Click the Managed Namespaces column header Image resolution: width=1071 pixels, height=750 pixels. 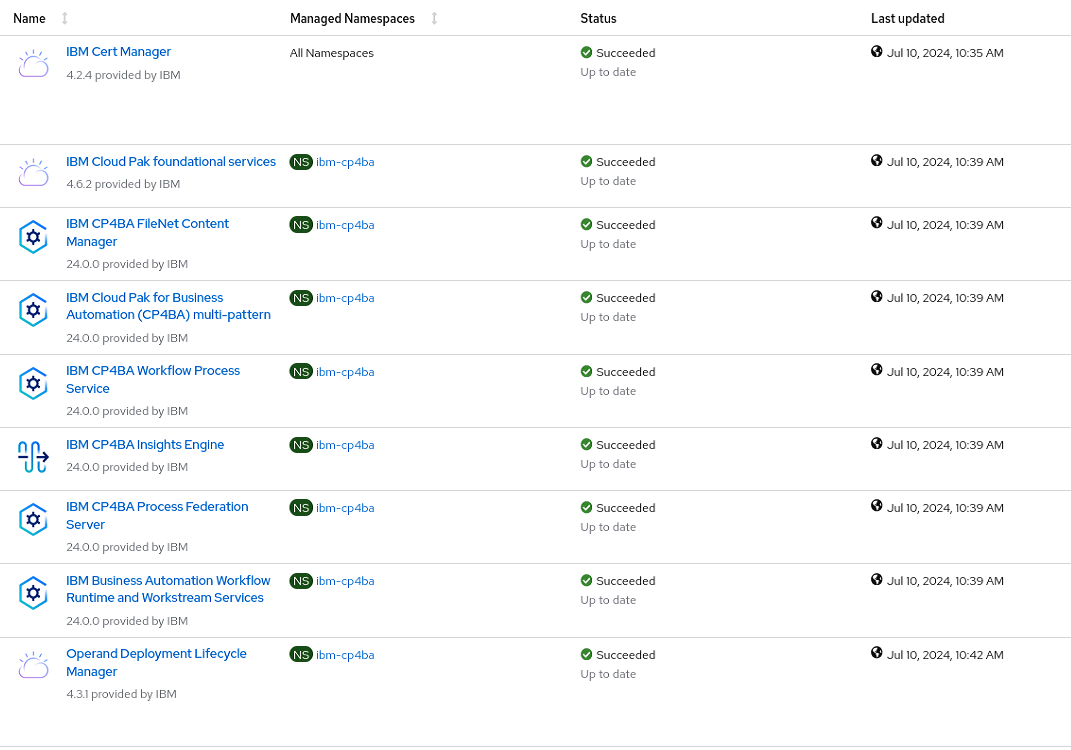tap(352, 18)
